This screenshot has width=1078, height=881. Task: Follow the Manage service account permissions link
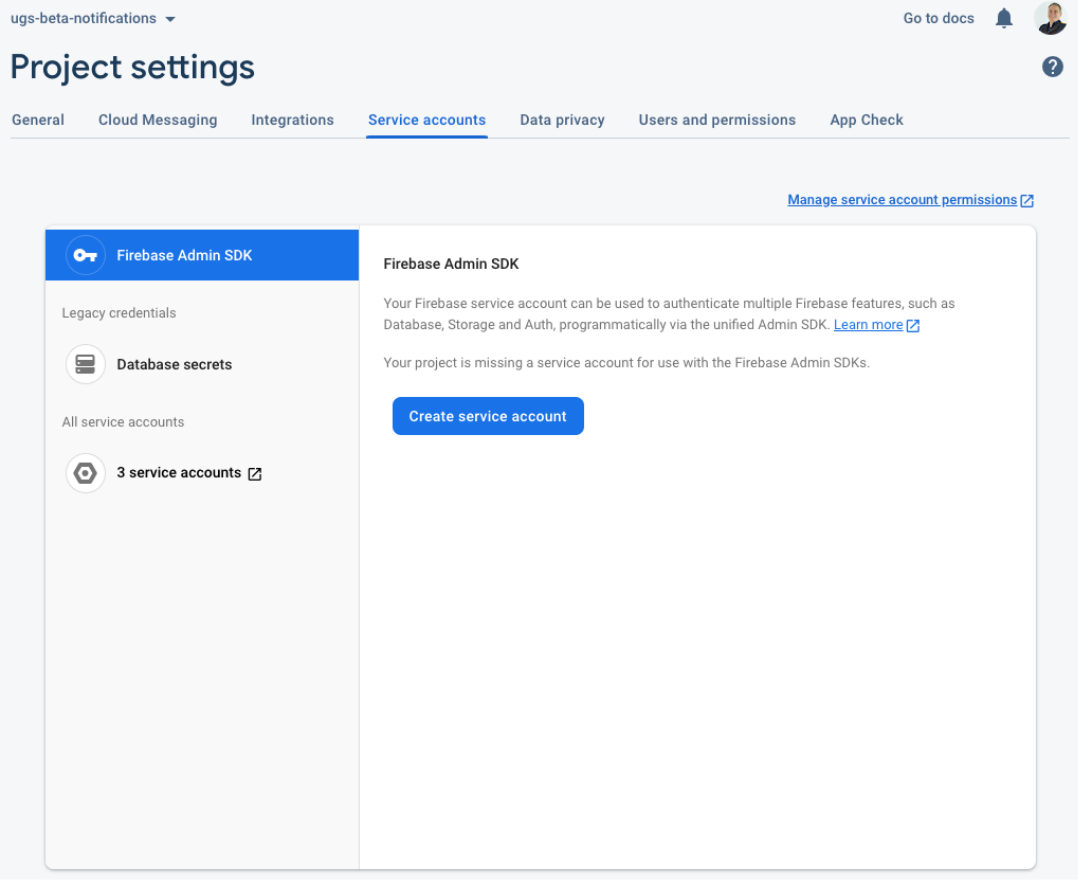(x=901, y=200)
